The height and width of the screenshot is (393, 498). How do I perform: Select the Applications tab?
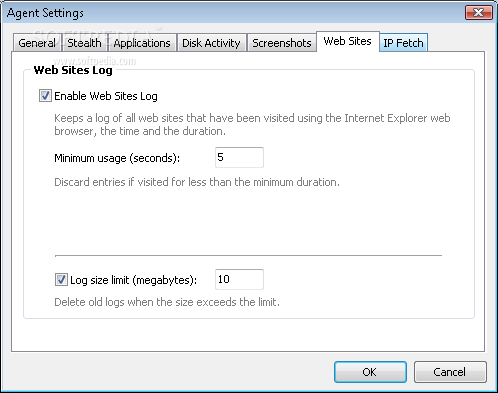coord(142,43)
